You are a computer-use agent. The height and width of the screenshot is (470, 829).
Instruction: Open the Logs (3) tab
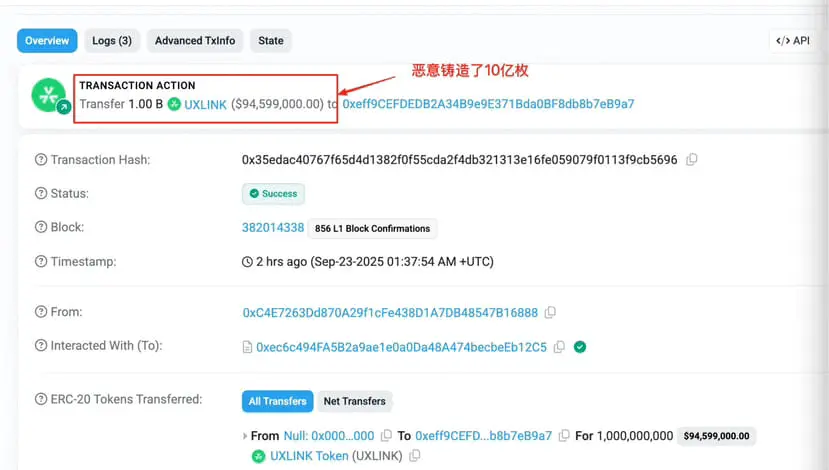pos(112,41)
